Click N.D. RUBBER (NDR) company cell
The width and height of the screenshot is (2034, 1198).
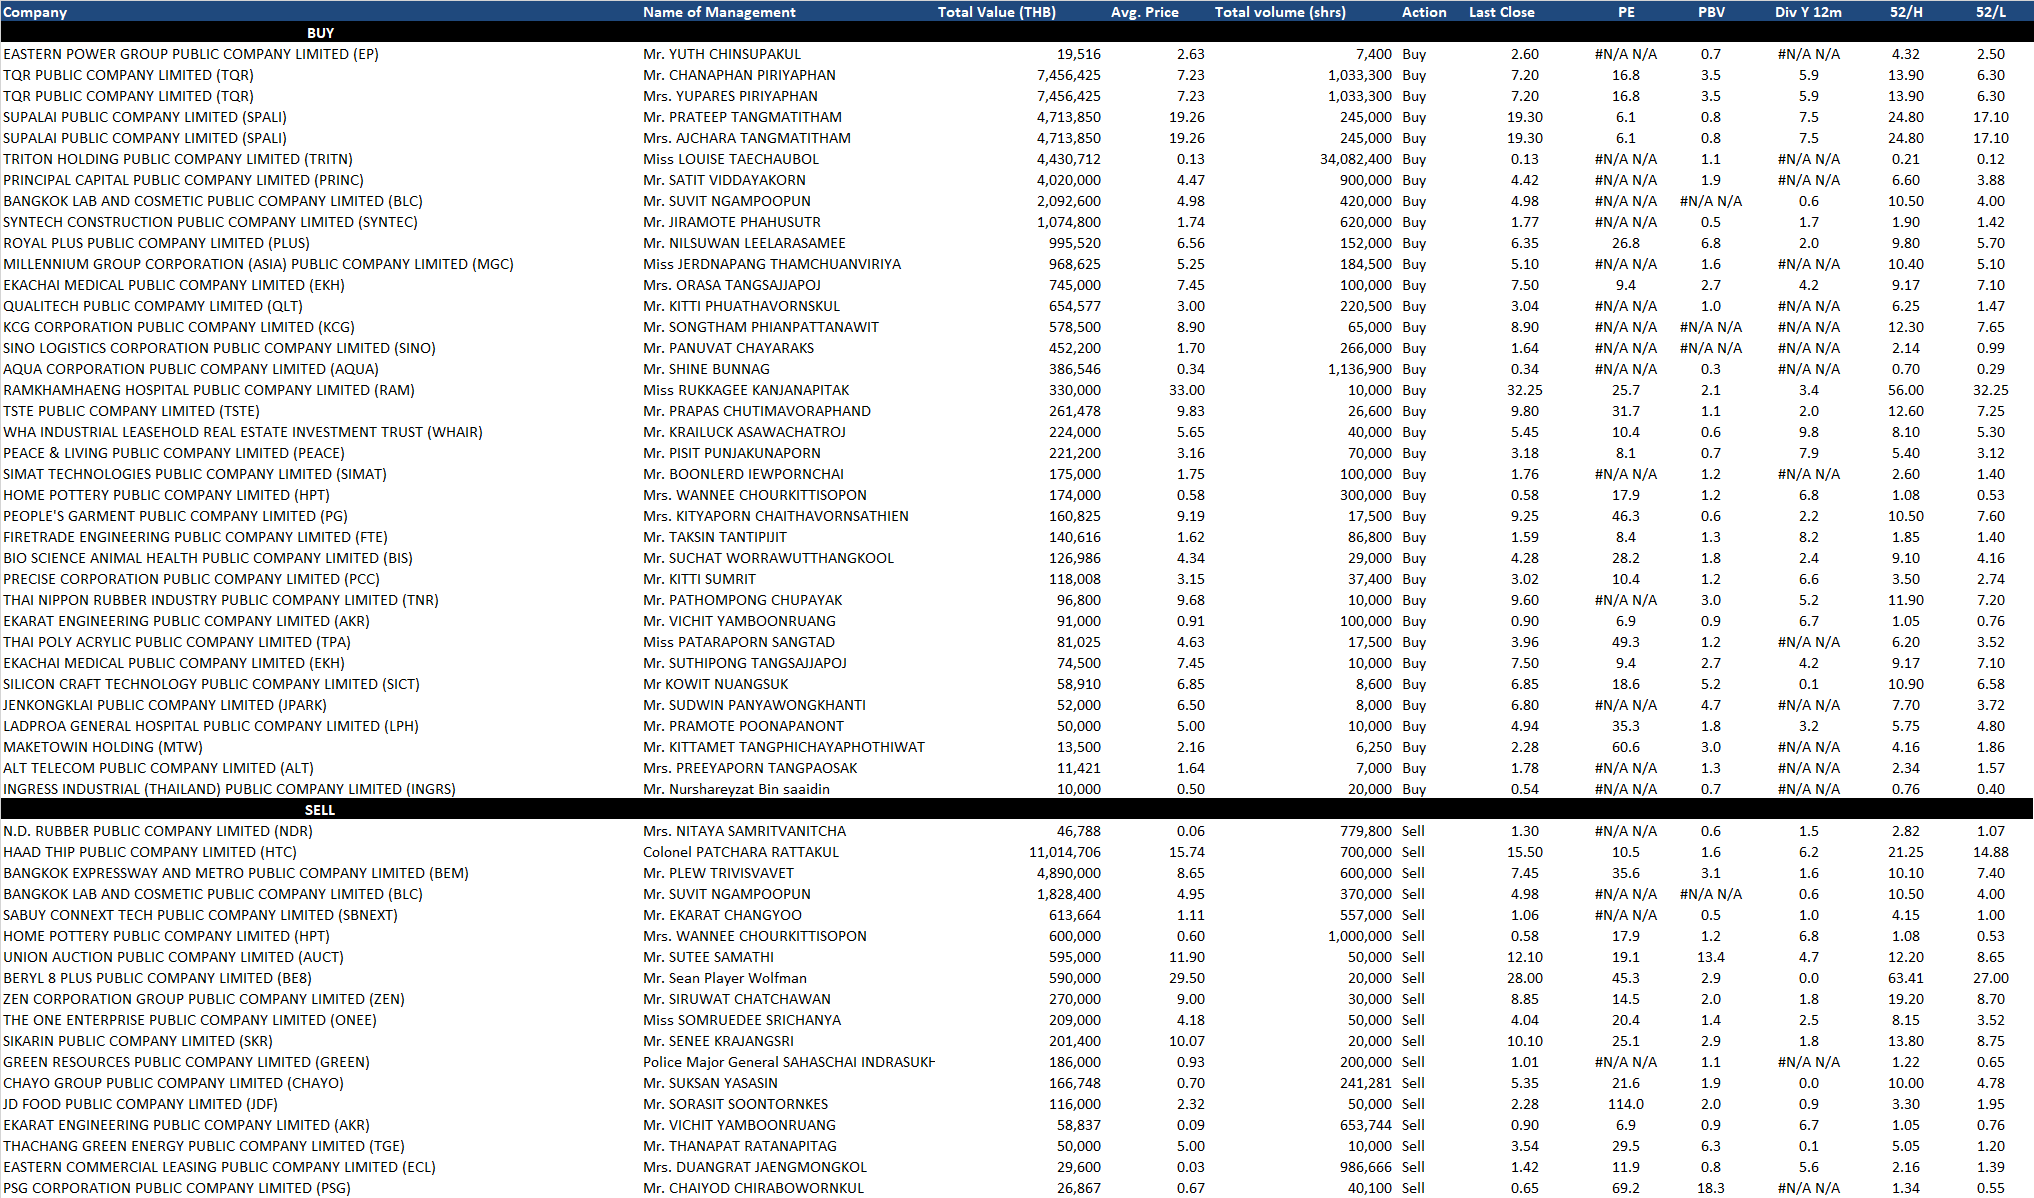[158, 831]
